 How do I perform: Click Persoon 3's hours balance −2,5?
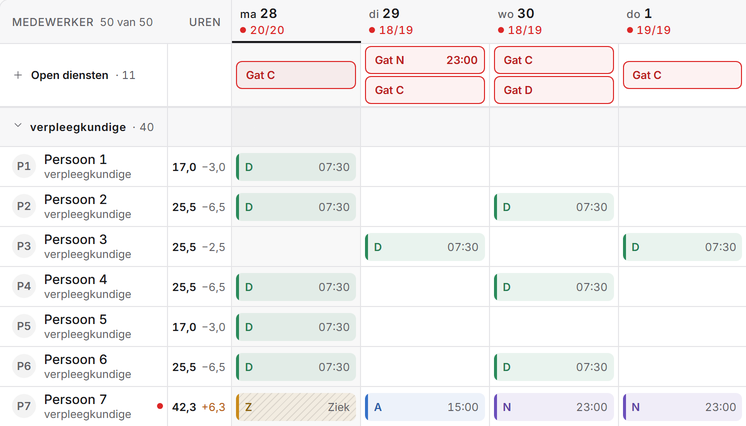[x=214, y=247]
